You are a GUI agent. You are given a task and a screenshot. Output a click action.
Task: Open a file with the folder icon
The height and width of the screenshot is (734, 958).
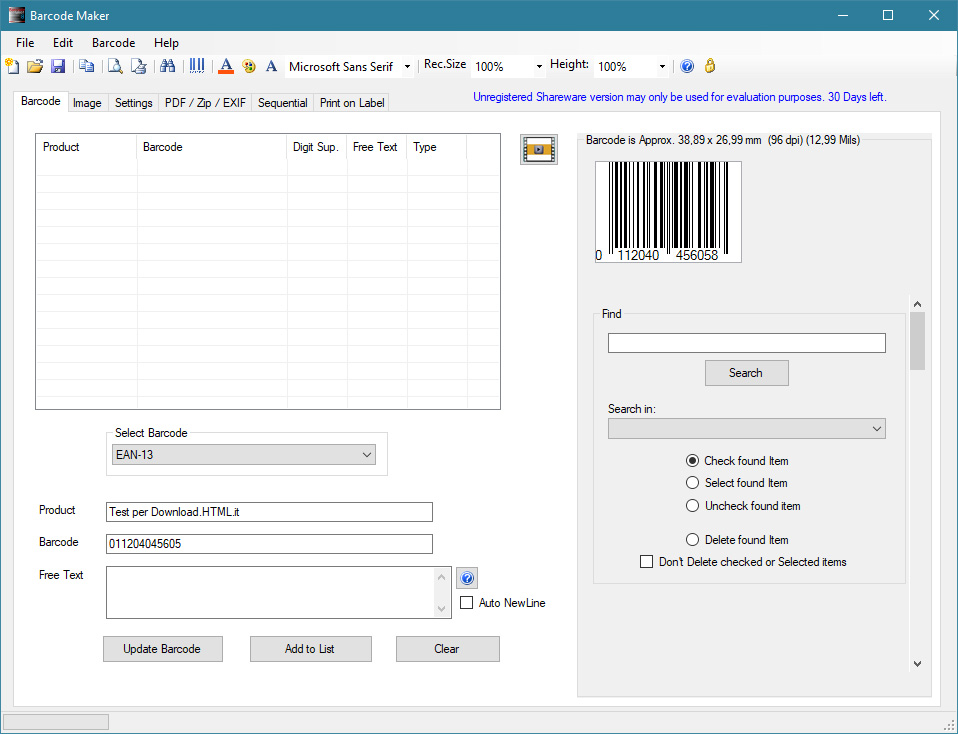[35, 67]
